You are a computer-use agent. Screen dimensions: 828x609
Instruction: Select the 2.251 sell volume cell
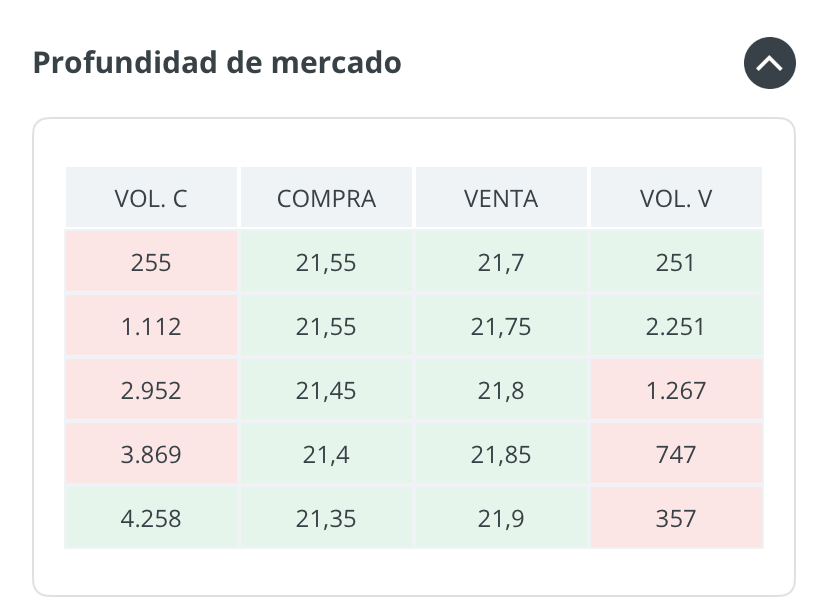(x=676, y=327)
